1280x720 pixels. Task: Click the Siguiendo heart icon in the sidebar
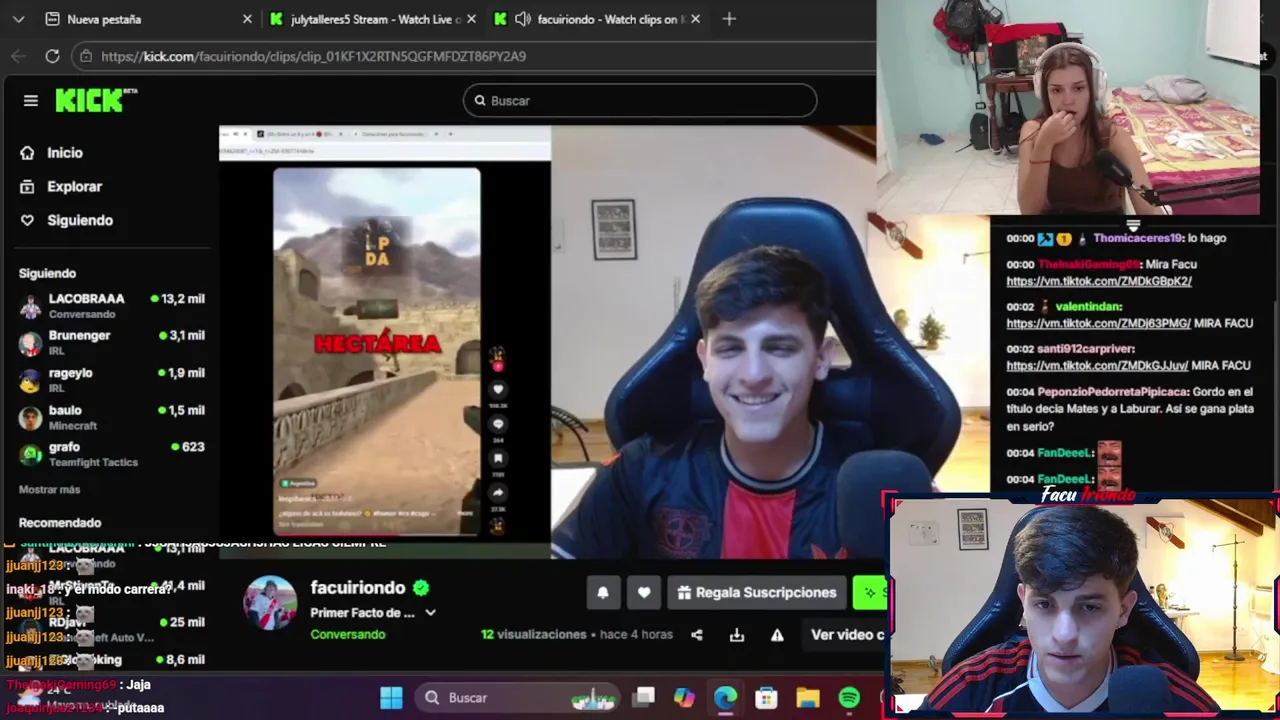click(27, 220)
